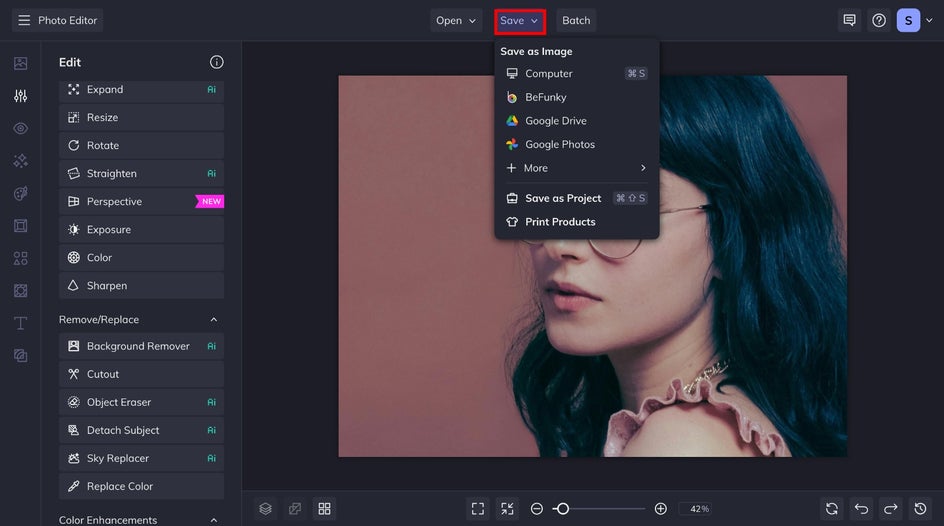The height and width of the screenshot is (526, 944).
Task: Select the Perspective tool
Action: 141,202
